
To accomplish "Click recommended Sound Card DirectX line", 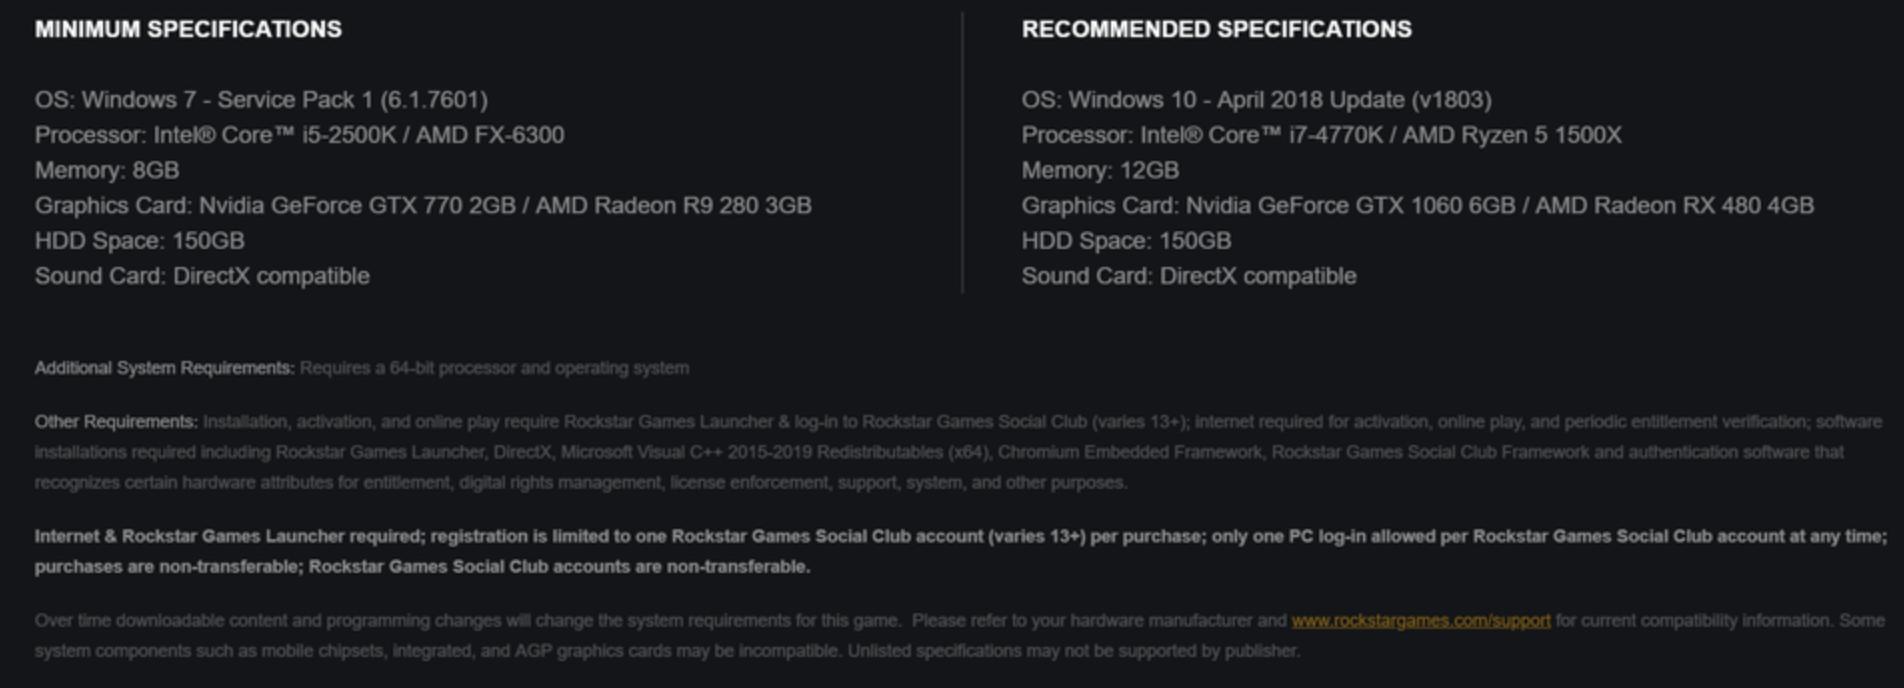I will click(1189, 276).
